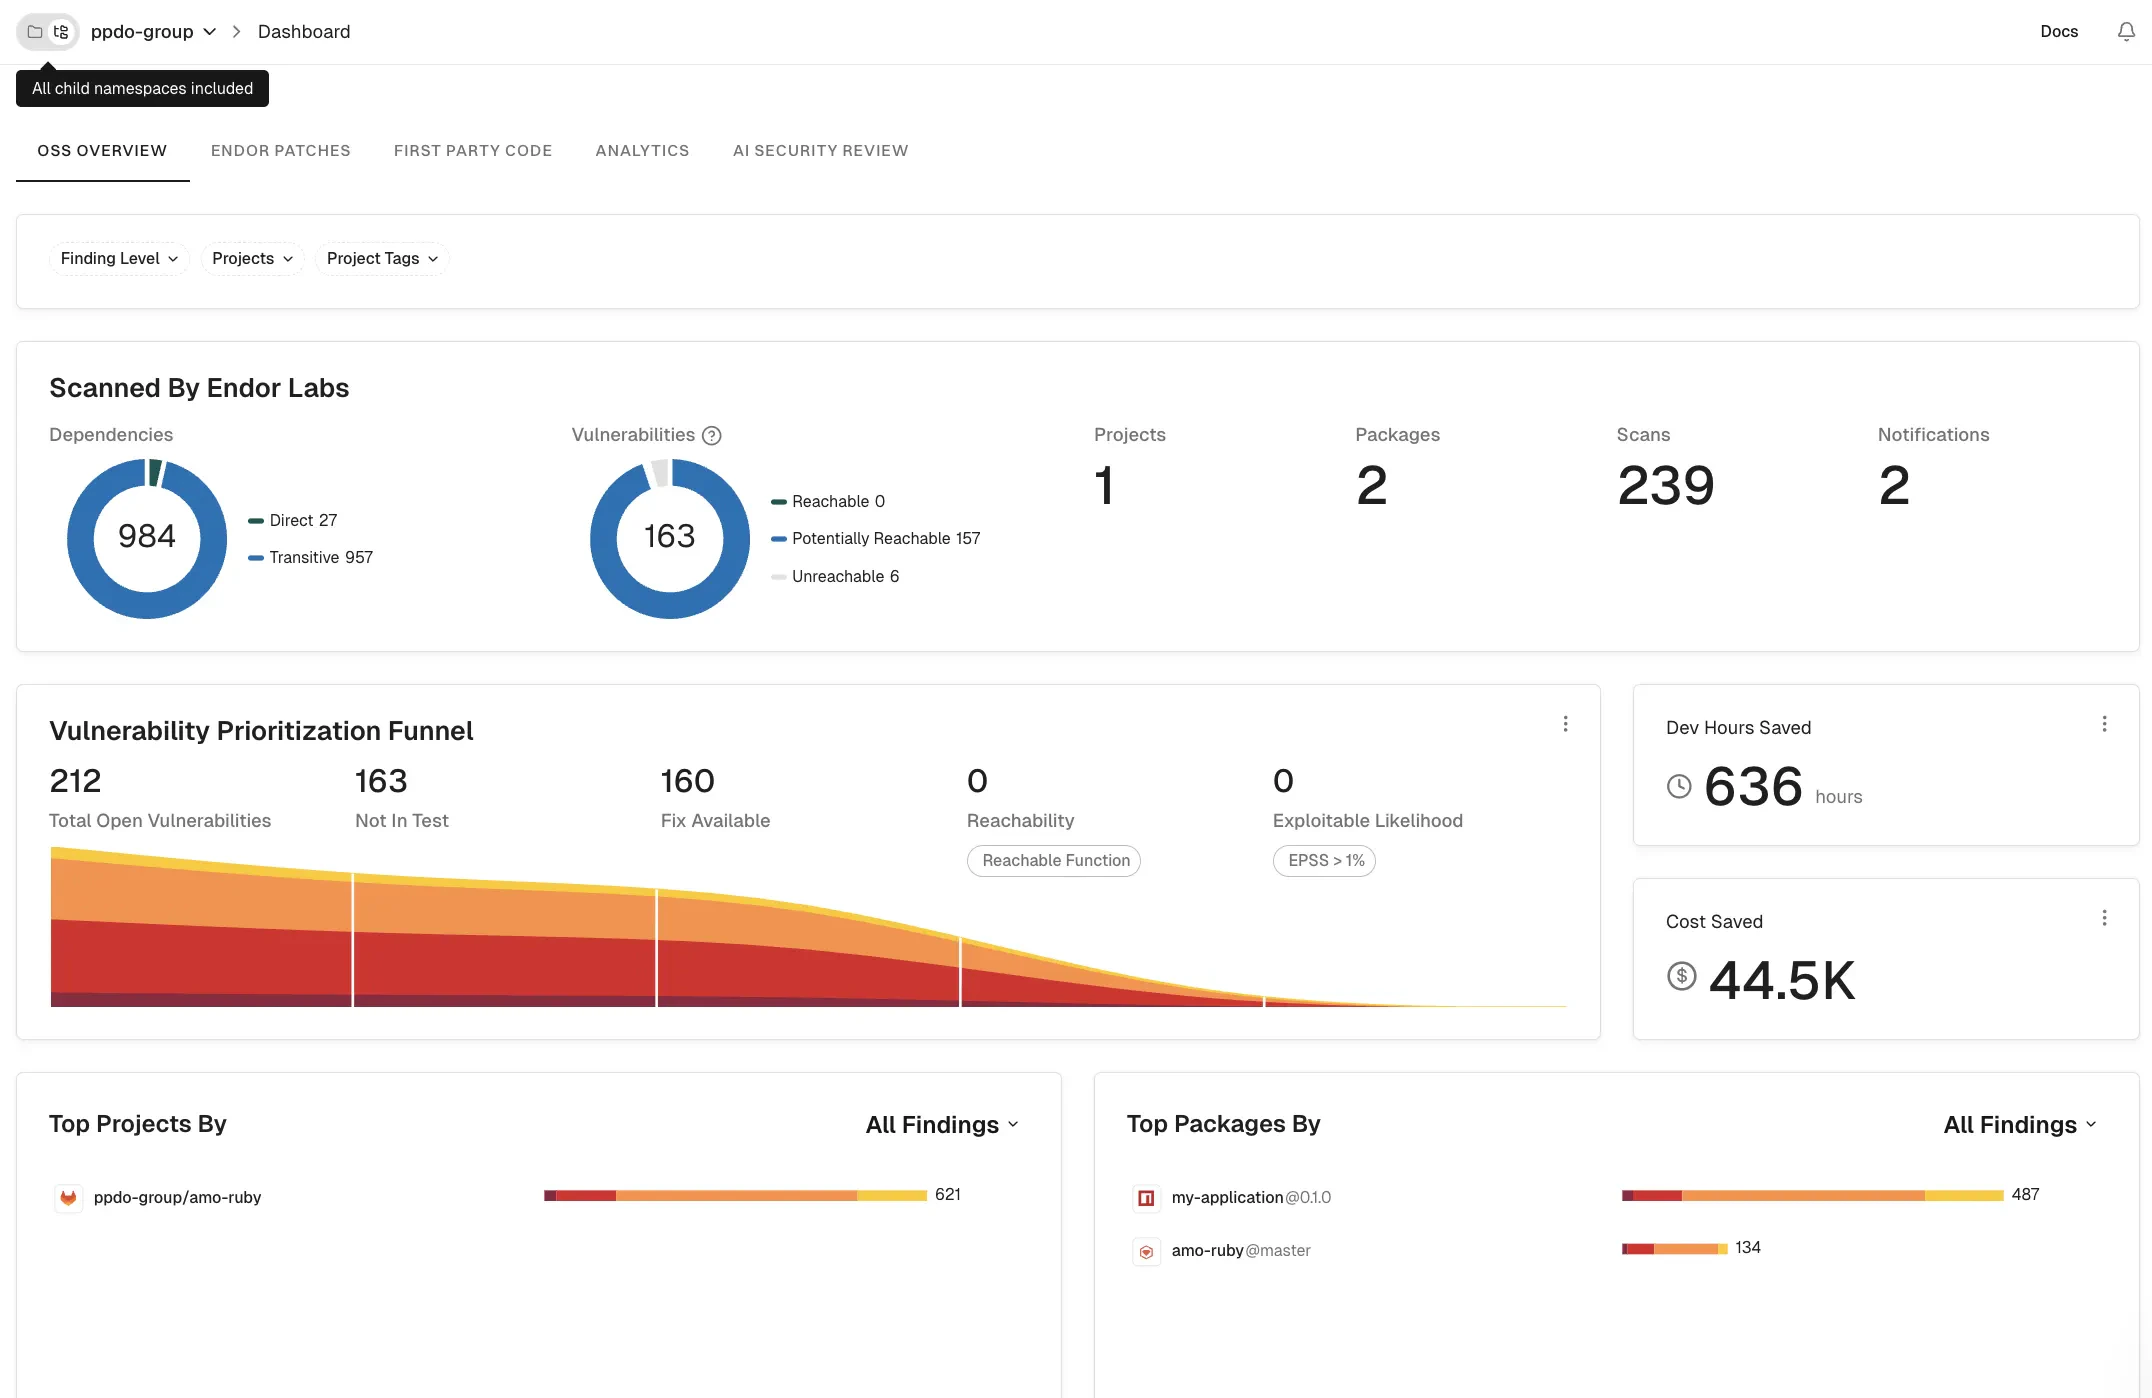The image size is (2152, 1398).
Task: Click the Scans count of 239
Action: tap(1665, 486)
